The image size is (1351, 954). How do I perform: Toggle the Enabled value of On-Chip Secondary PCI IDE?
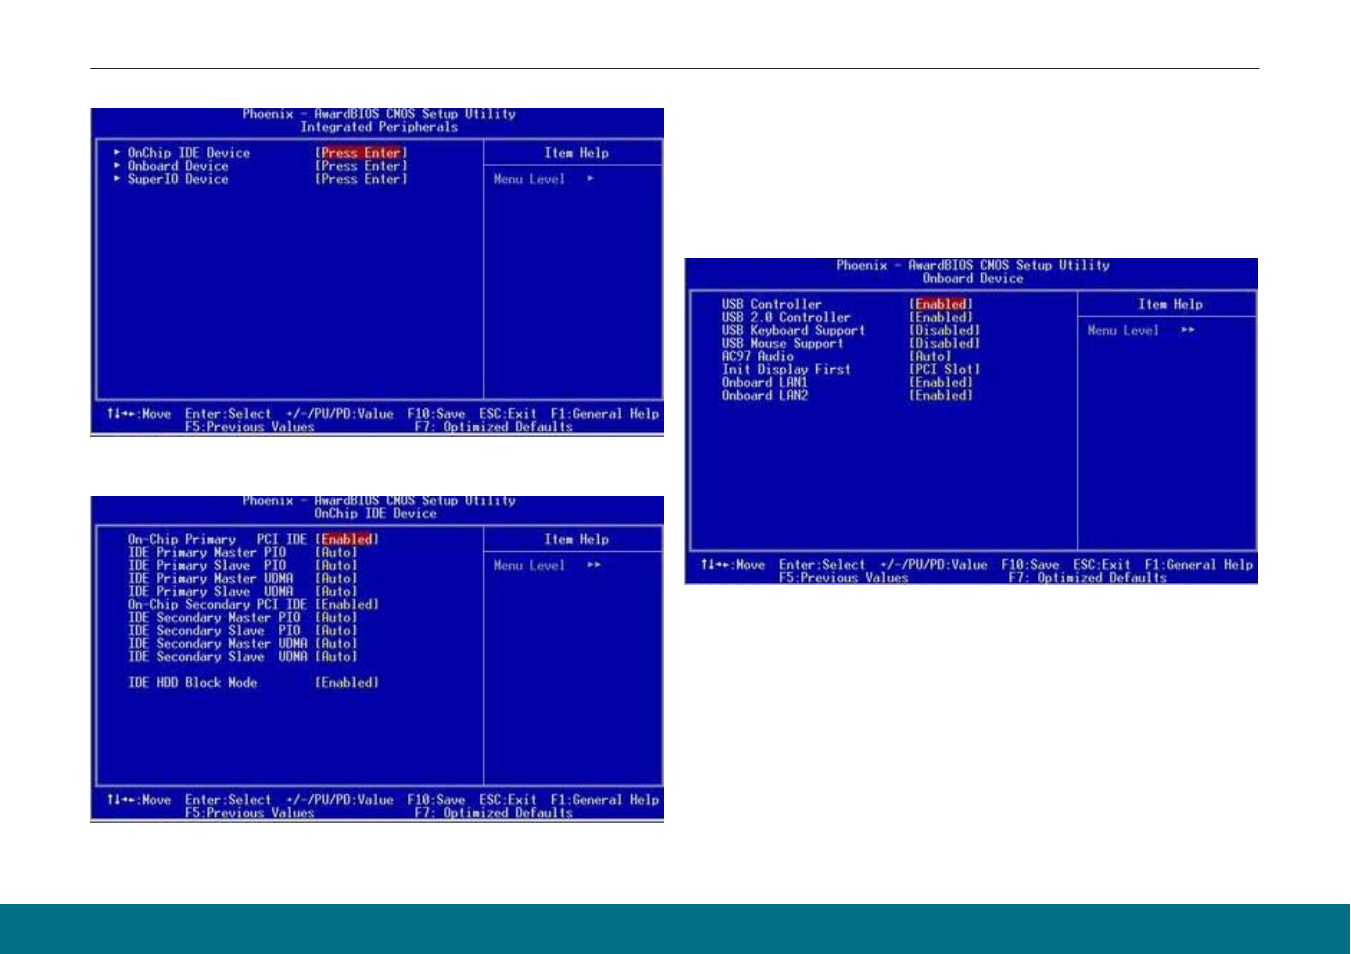(x=347, y=604)
